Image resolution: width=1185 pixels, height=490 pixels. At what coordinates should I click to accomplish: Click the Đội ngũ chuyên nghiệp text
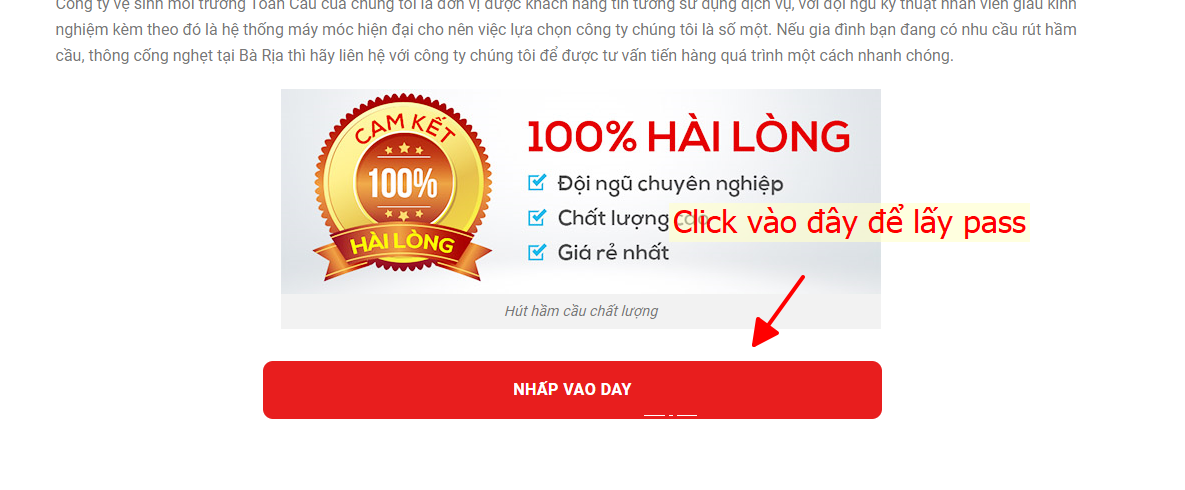click(x=670, y=184)
